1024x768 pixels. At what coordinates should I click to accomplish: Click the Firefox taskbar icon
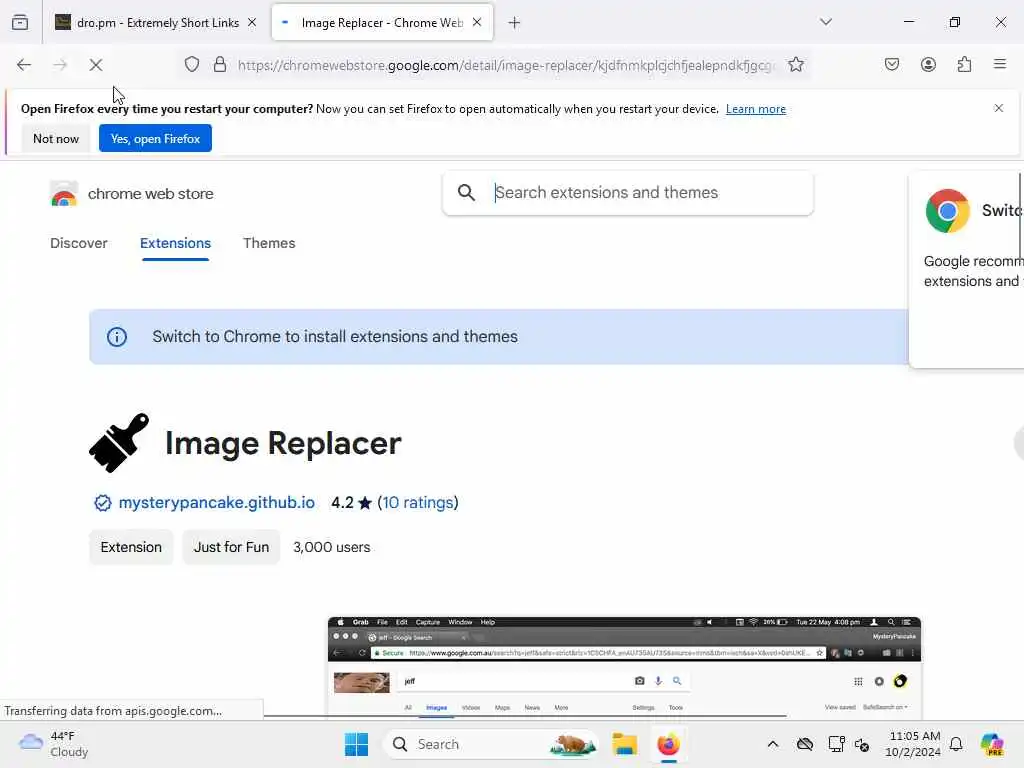(x=668, y=744)
